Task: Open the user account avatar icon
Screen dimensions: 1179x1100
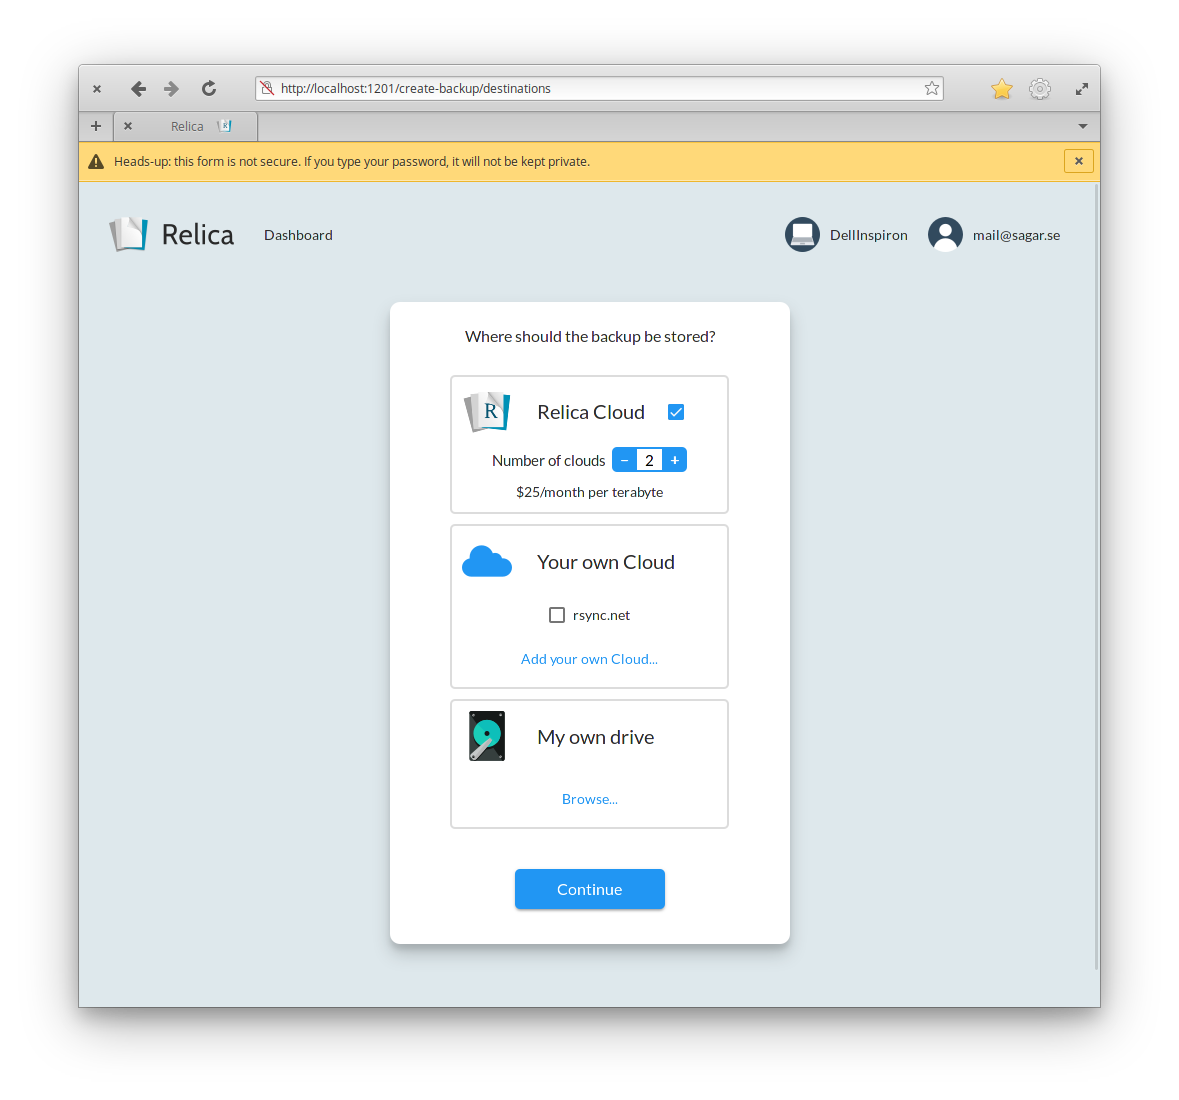Action: click(945, 235)
